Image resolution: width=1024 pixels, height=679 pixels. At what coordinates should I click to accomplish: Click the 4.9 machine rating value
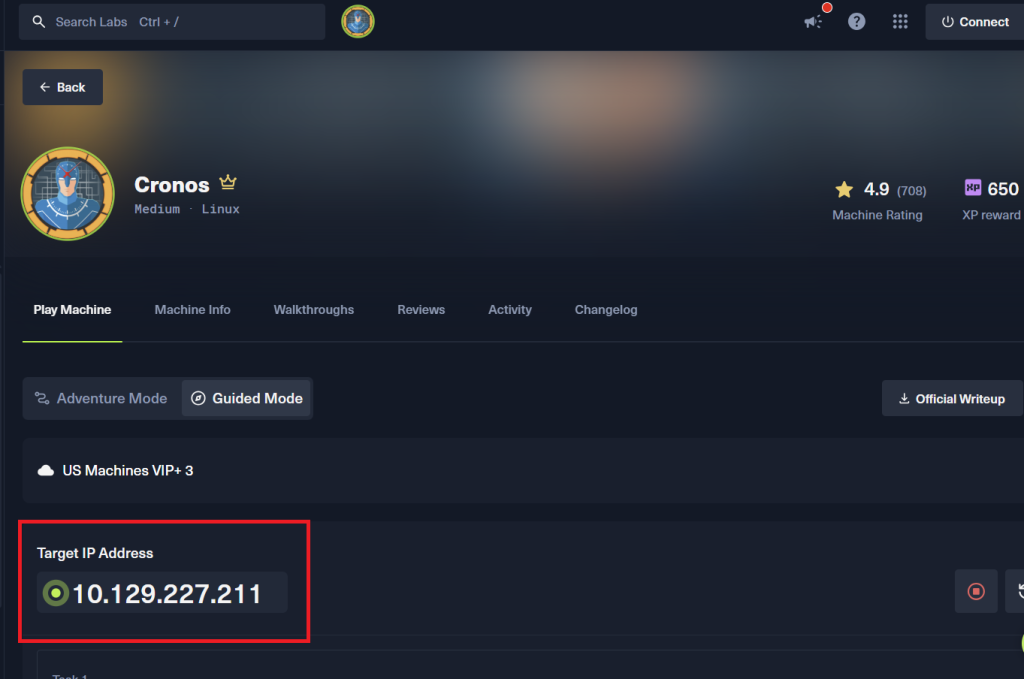point(876,189)
